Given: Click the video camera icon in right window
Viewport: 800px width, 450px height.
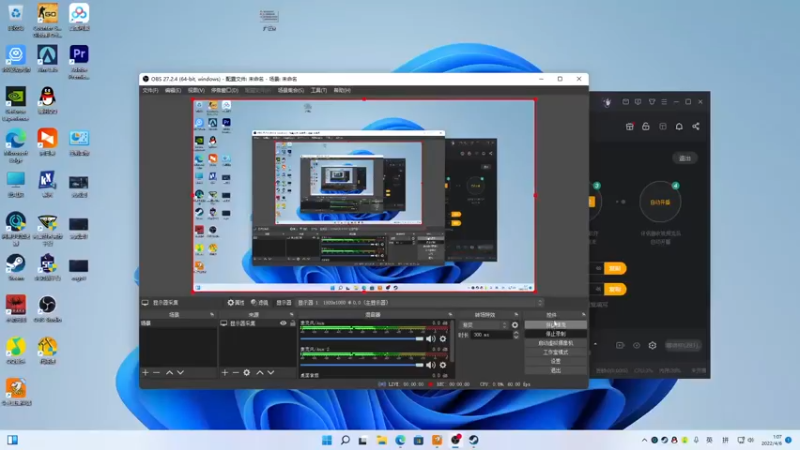Looking at the screenshot, I should 620,345.
